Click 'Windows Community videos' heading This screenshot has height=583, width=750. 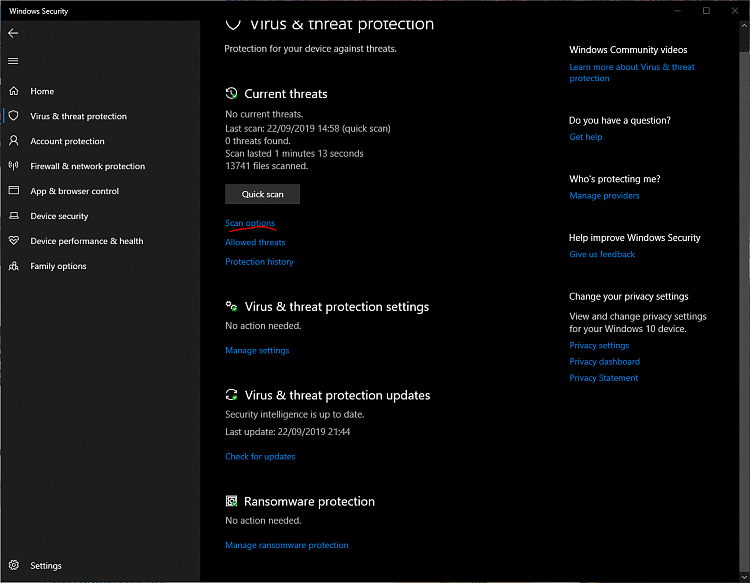click(628, 50)
